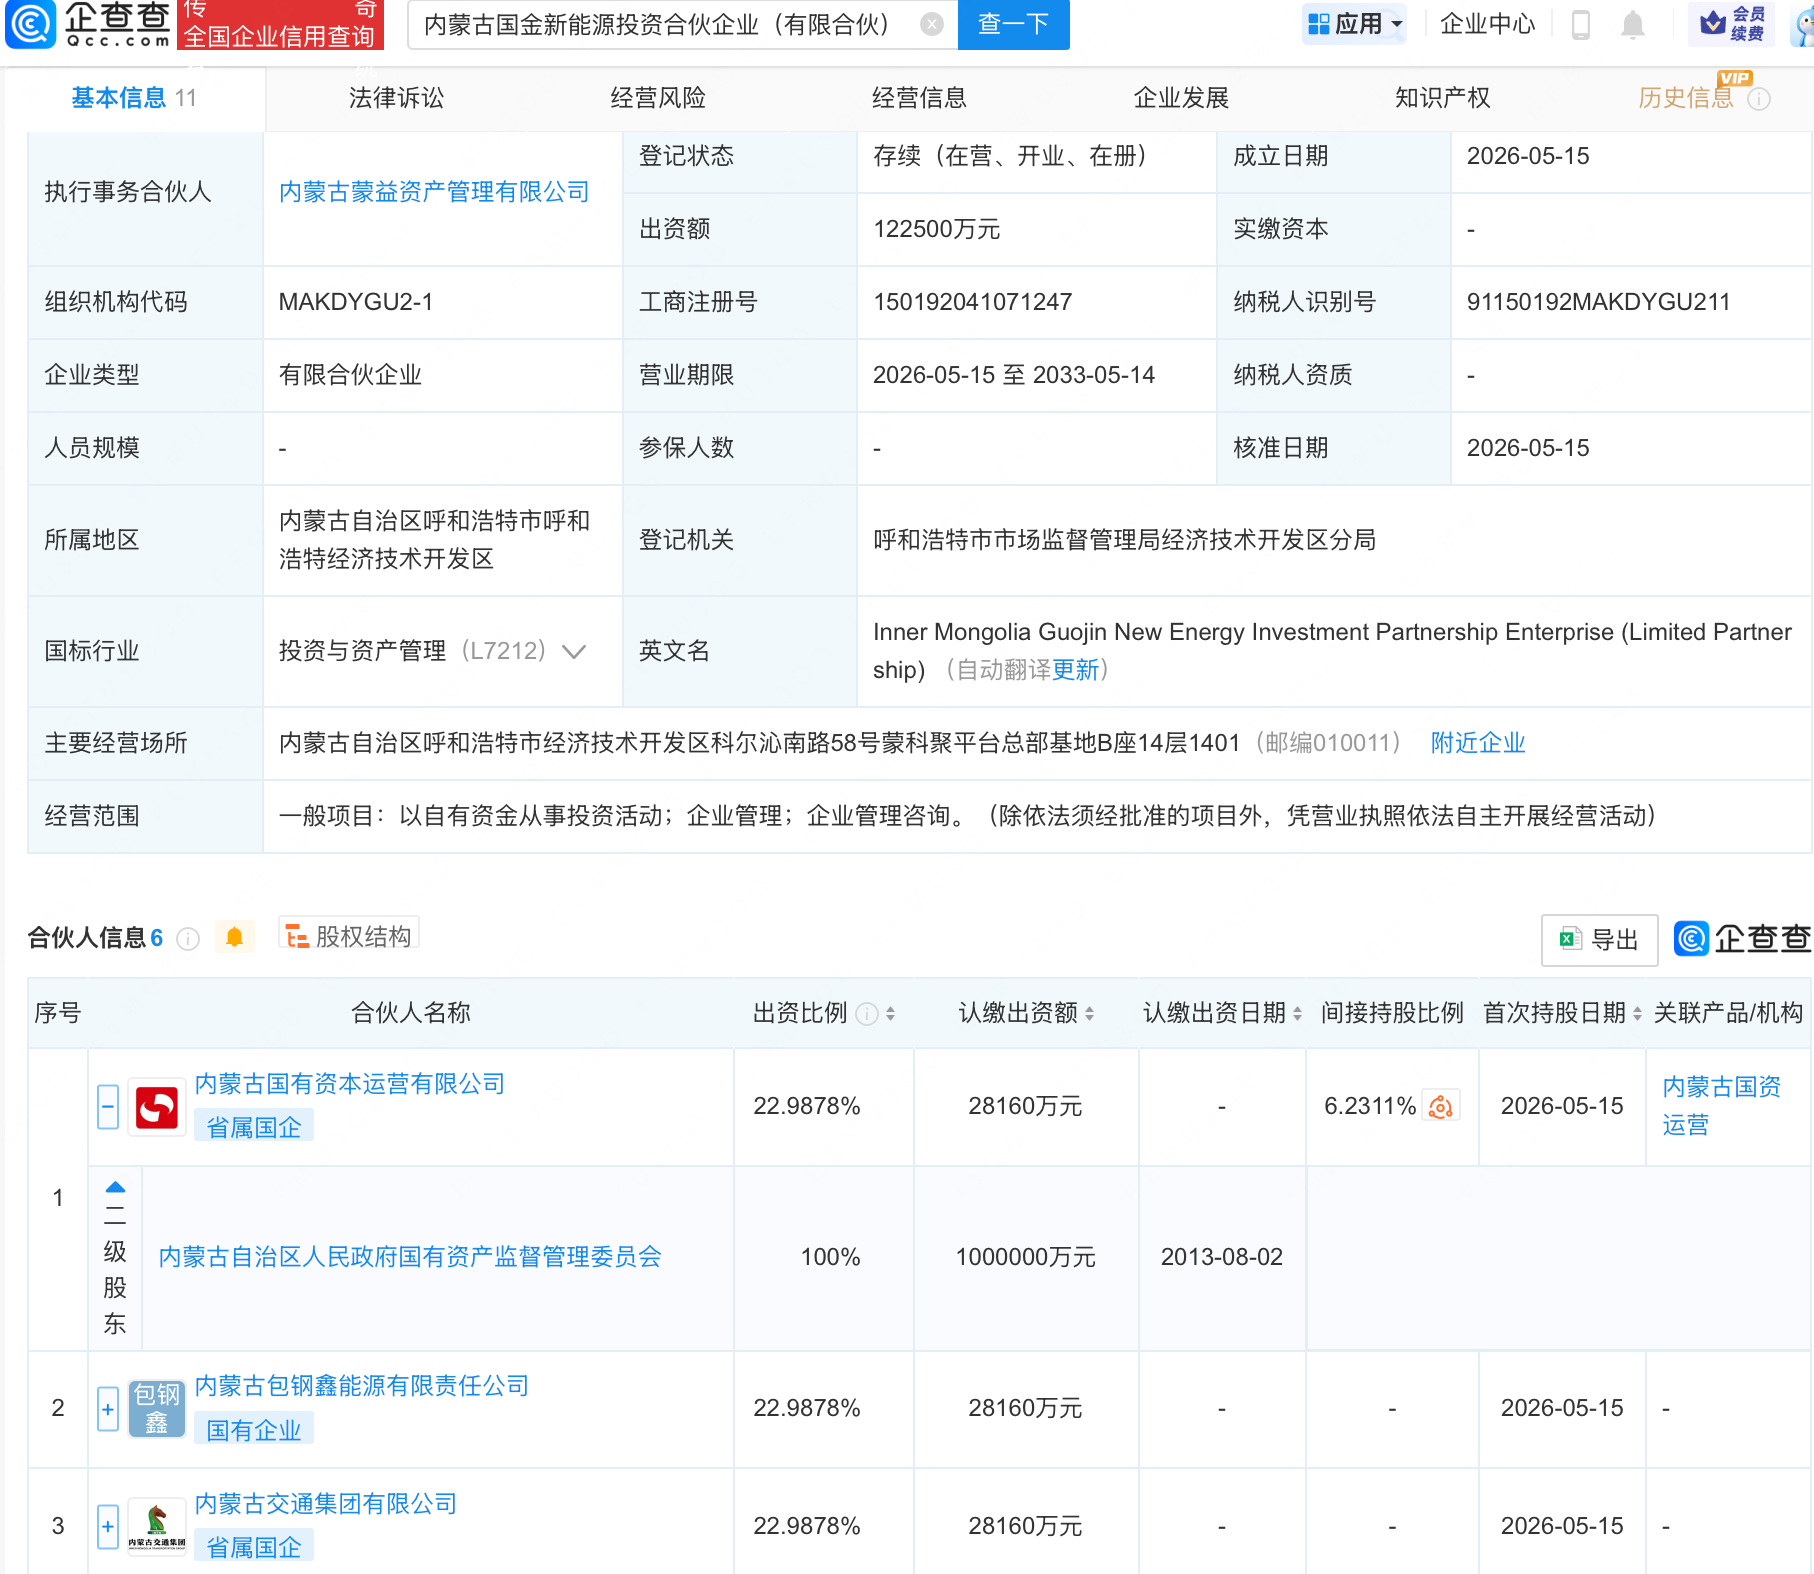The height and width of the screenshot is (1574, 1814).
Task: Clear the search box with the X icon
Action: (932, 24)
